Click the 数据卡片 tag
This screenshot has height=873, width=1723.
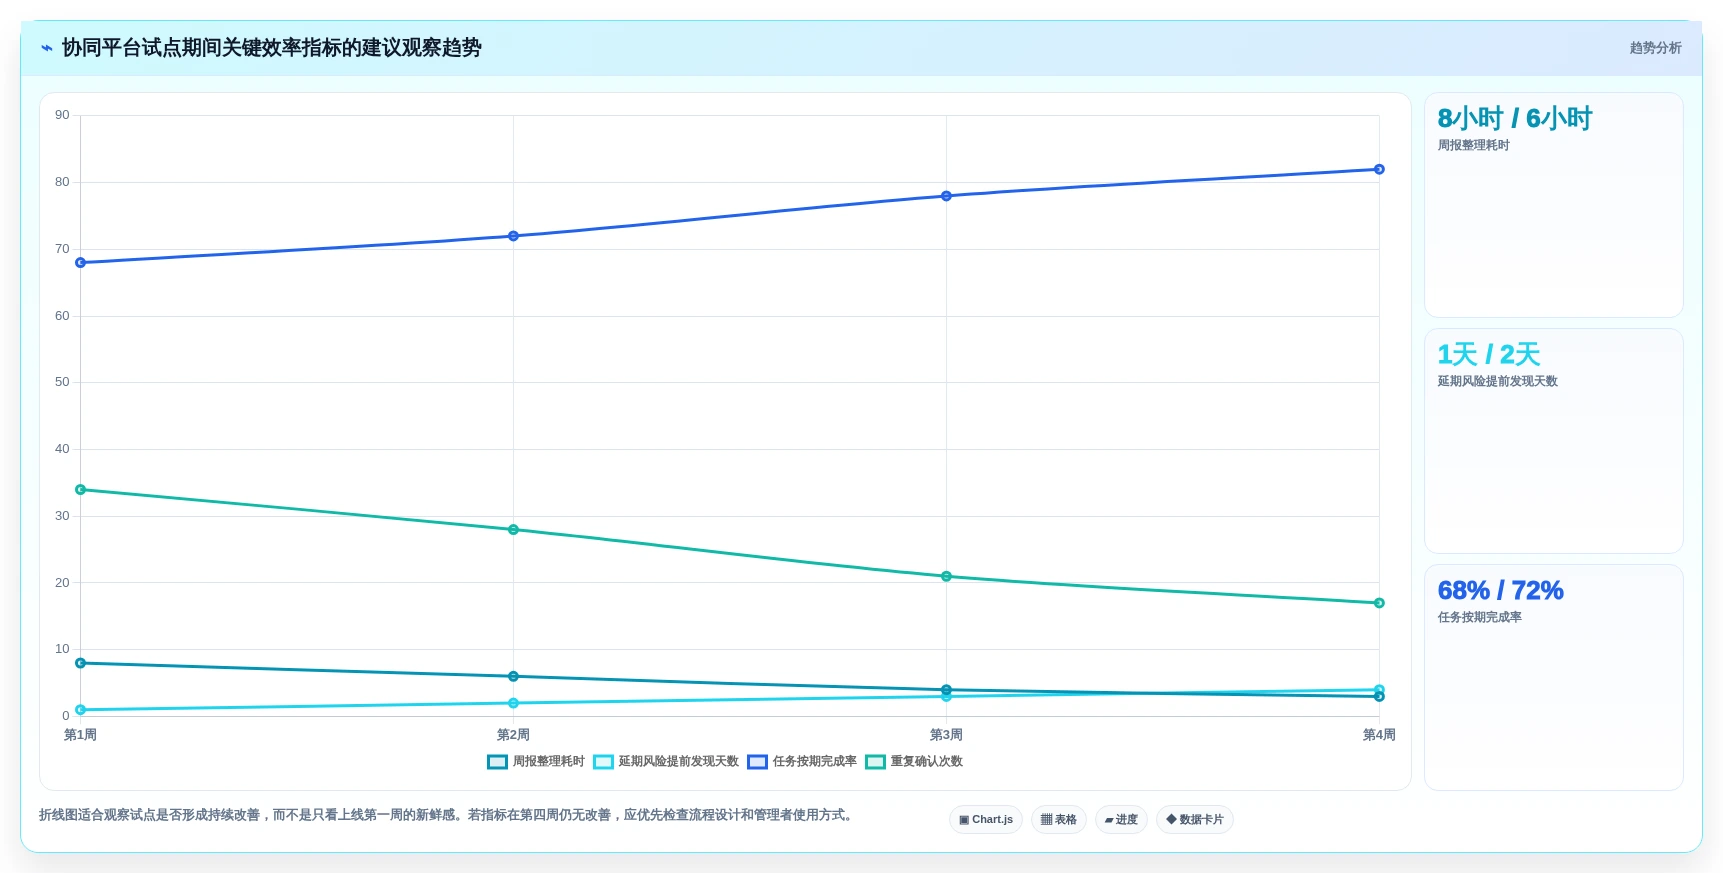pos(1195,819)
